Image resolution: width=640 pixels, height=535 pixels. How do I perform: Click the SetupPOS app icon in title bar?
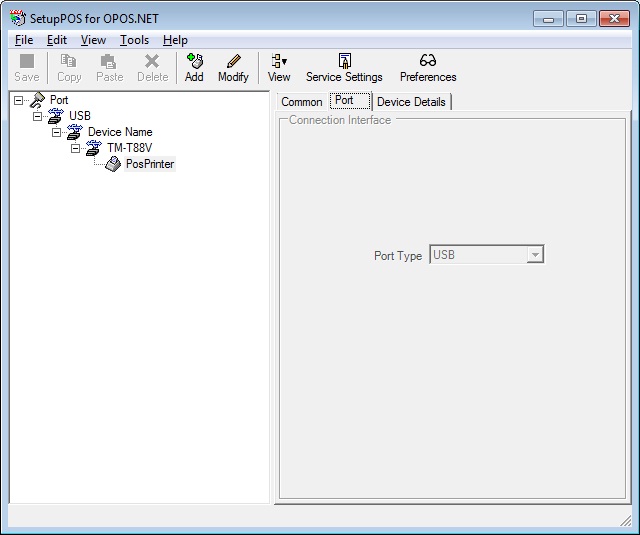click(18, 18)
